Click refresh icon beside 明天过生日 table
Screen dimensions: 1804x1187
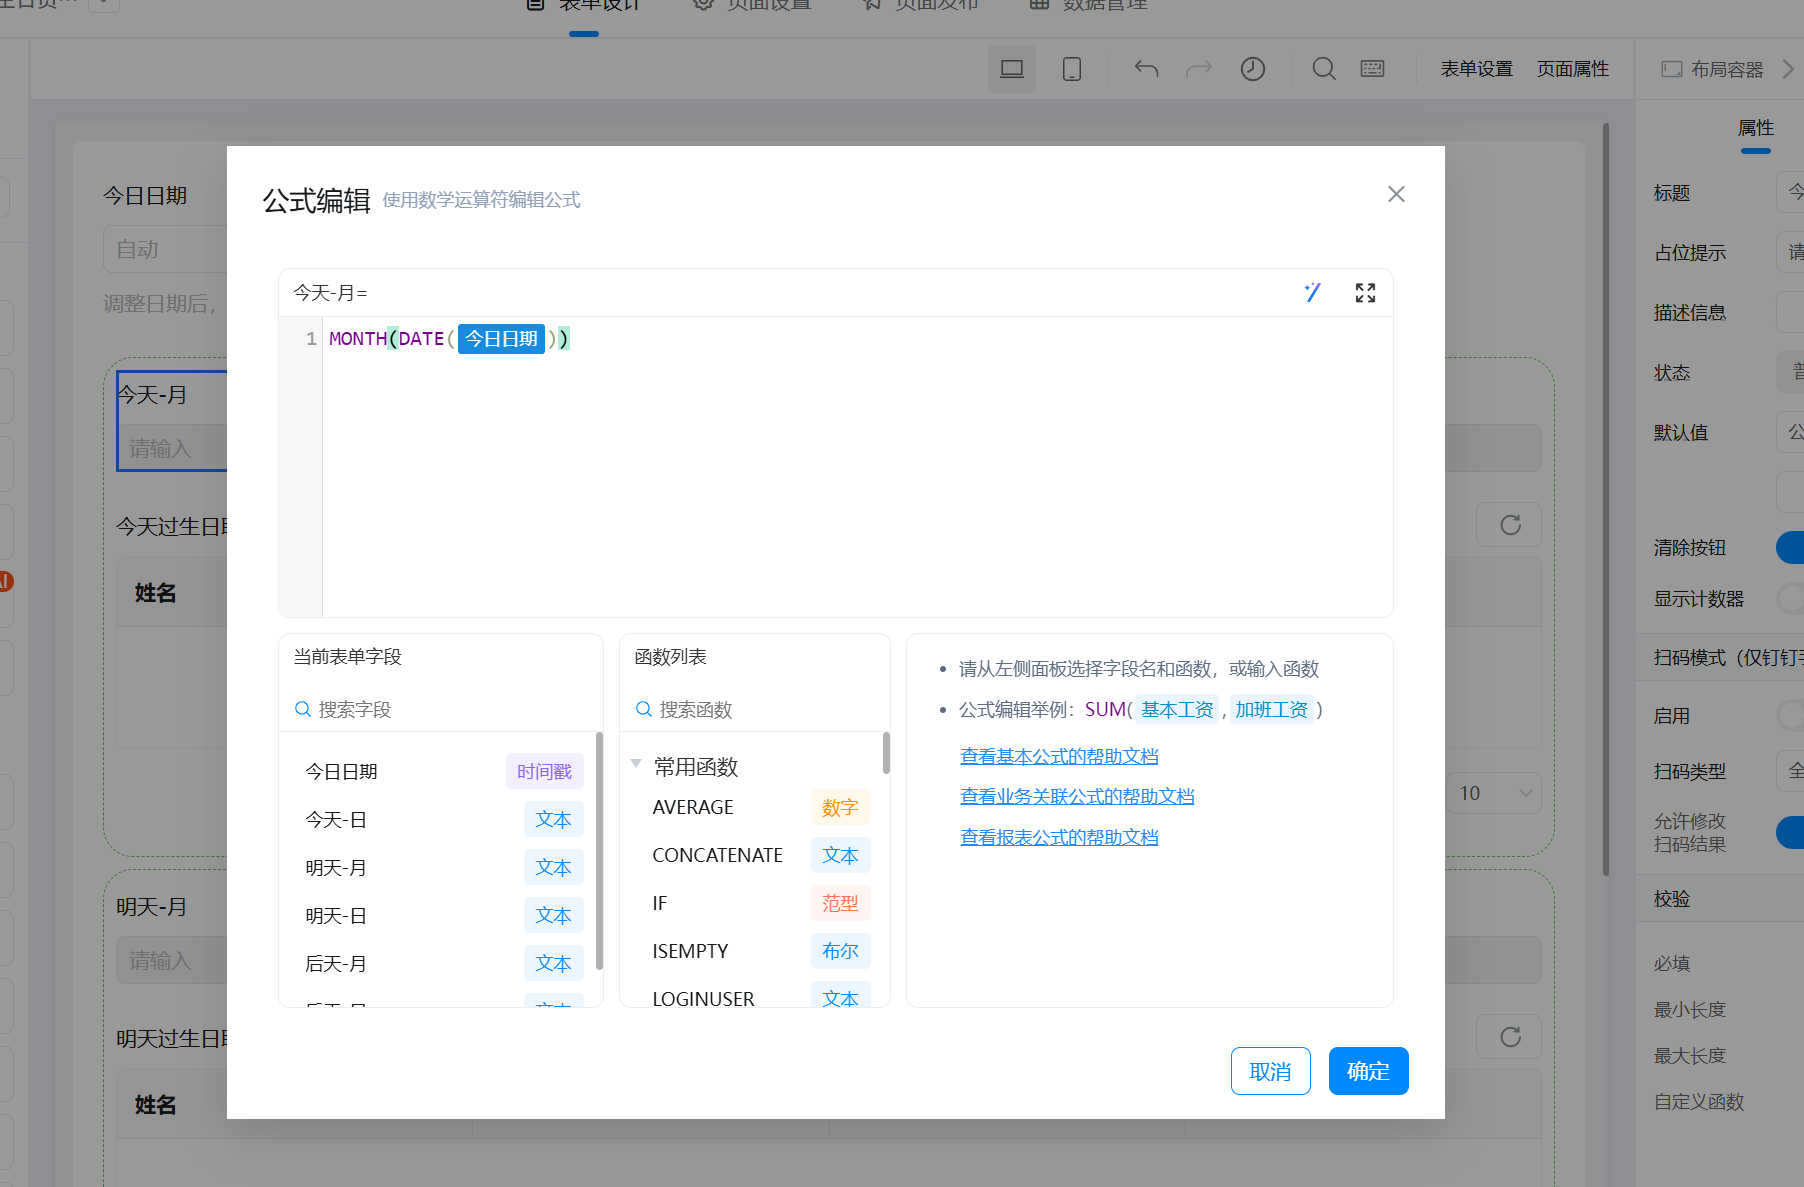click(1509, 1037)
